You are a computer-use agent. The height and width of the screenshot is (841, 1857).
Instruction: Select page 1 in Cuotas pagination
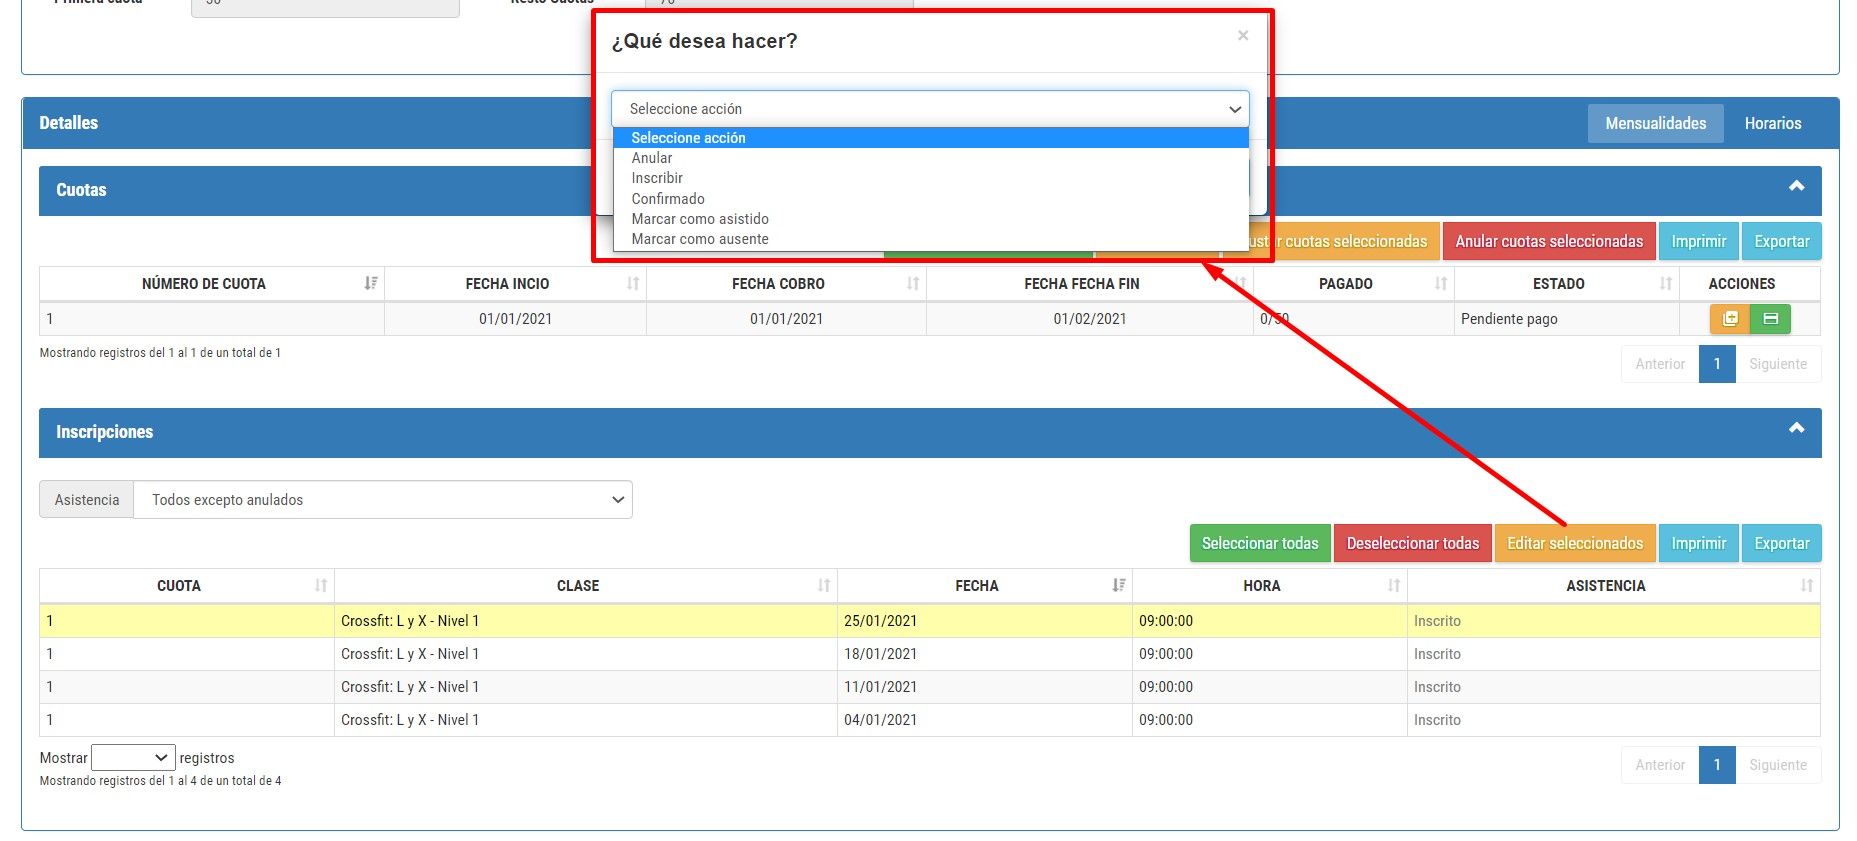pyautogui.click(x=1717, y=364)
